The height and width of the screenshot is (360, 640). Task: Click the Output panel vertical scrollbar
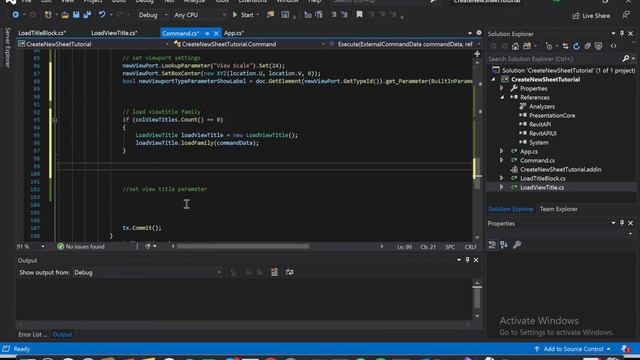477,299
